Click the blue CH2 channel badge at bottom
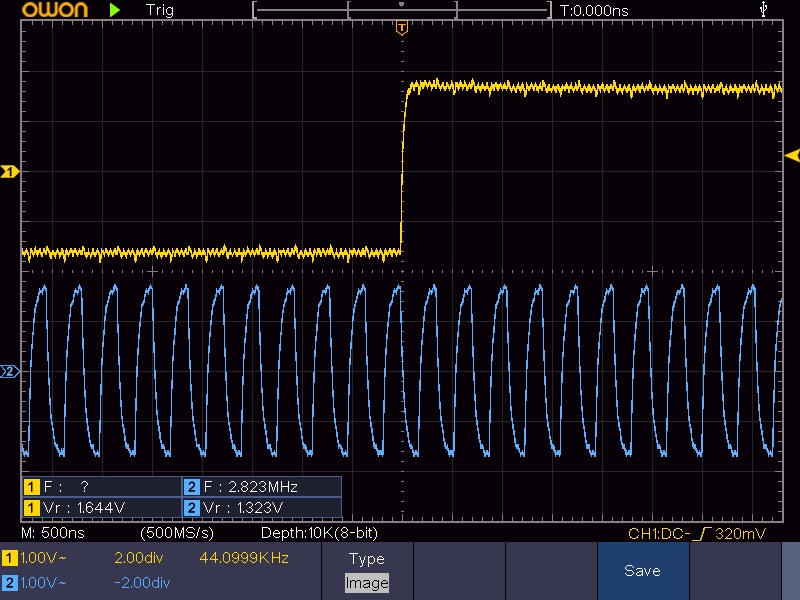Image resolution: width=800 pixels, height=600 pixels. (x=10, y=582)
